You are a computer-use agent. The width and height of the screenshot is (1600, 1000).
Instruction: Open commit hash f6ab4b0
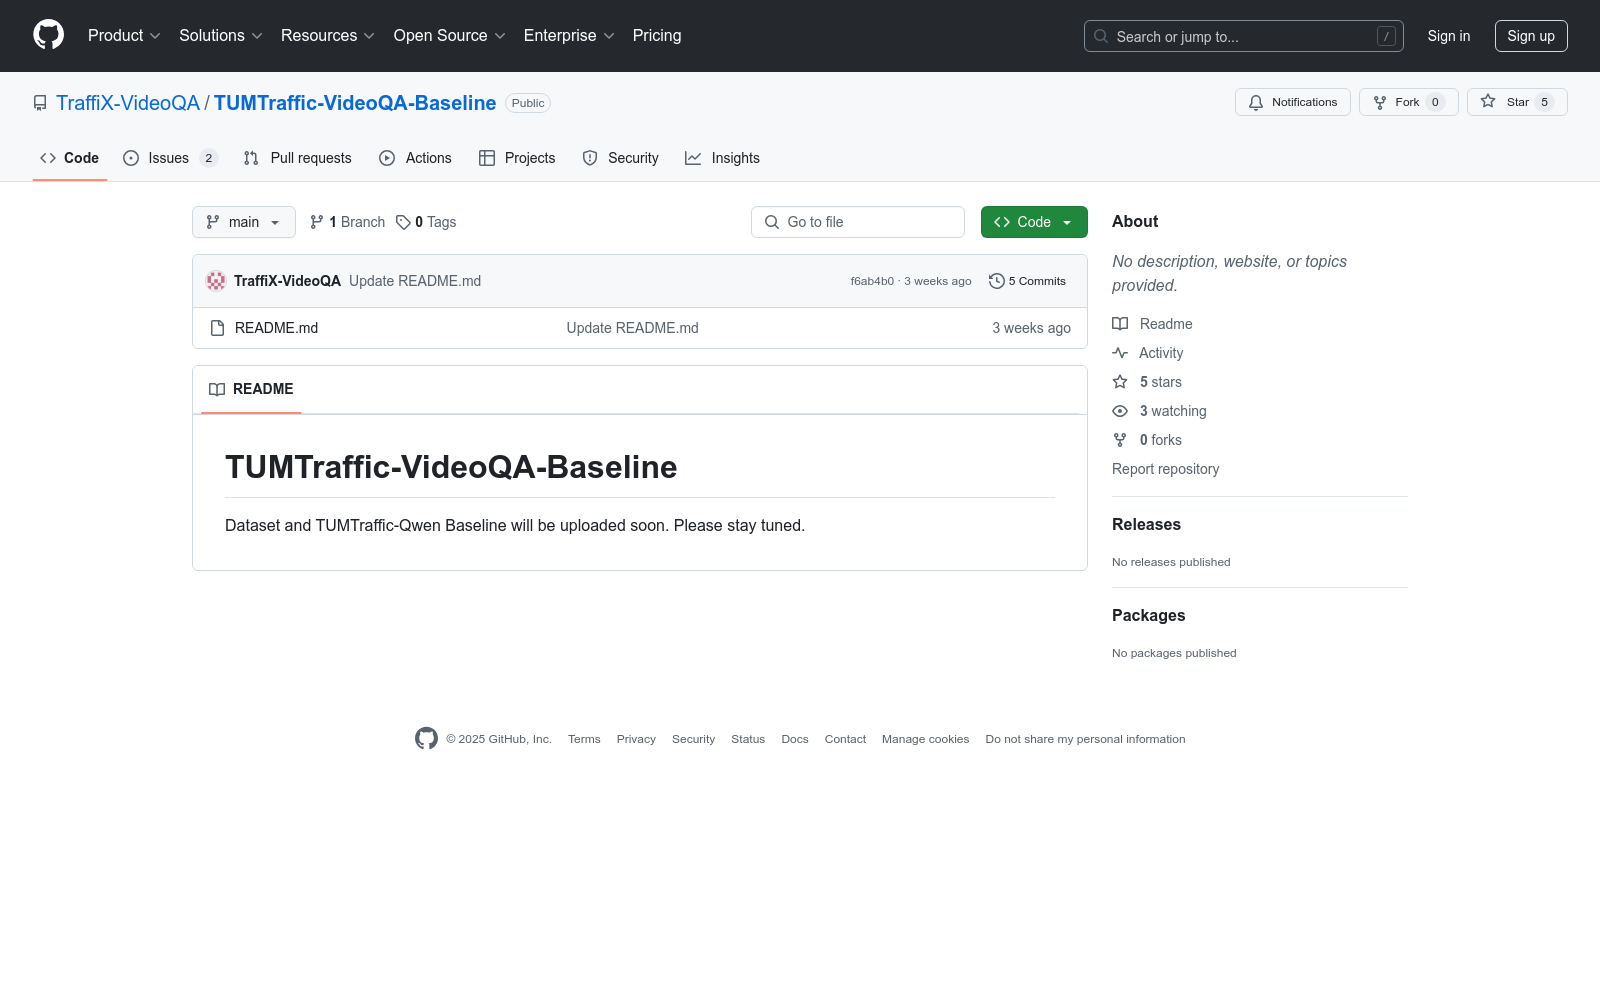point(872,281)
